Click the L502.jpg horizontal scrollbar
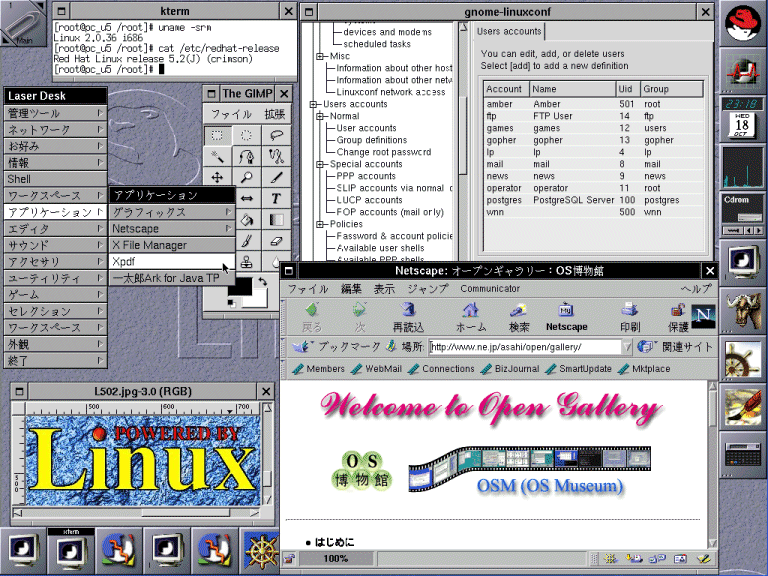Viewport: 768px width, 576px height. [x=136, y=513]
